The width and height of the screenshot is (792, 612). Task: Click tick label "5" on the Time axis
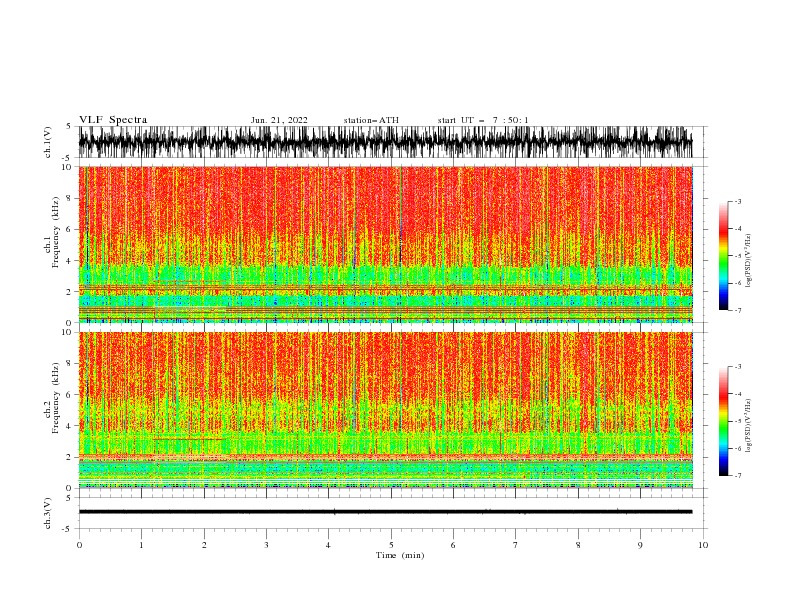pos(391,545)
